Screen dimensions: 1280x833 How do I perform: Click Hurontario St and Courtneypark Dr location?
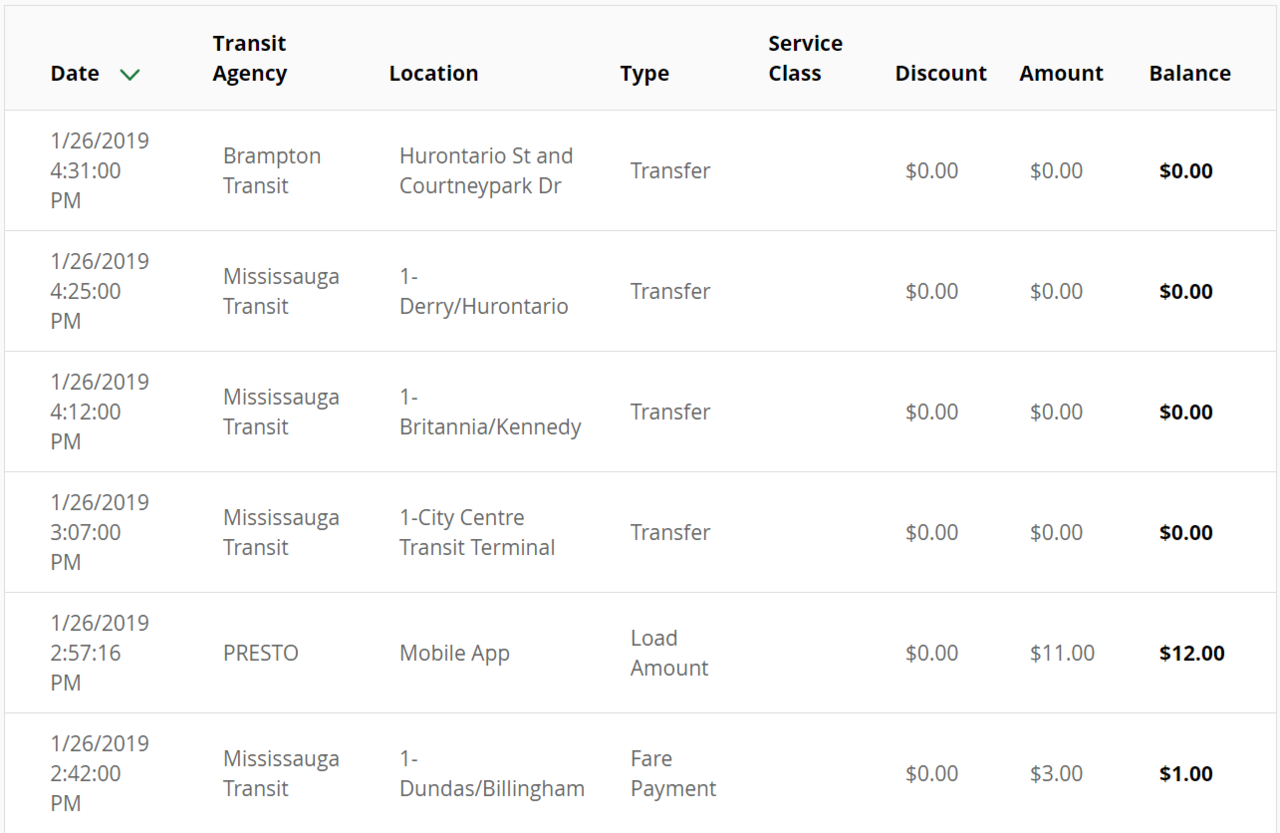point(485,171)
